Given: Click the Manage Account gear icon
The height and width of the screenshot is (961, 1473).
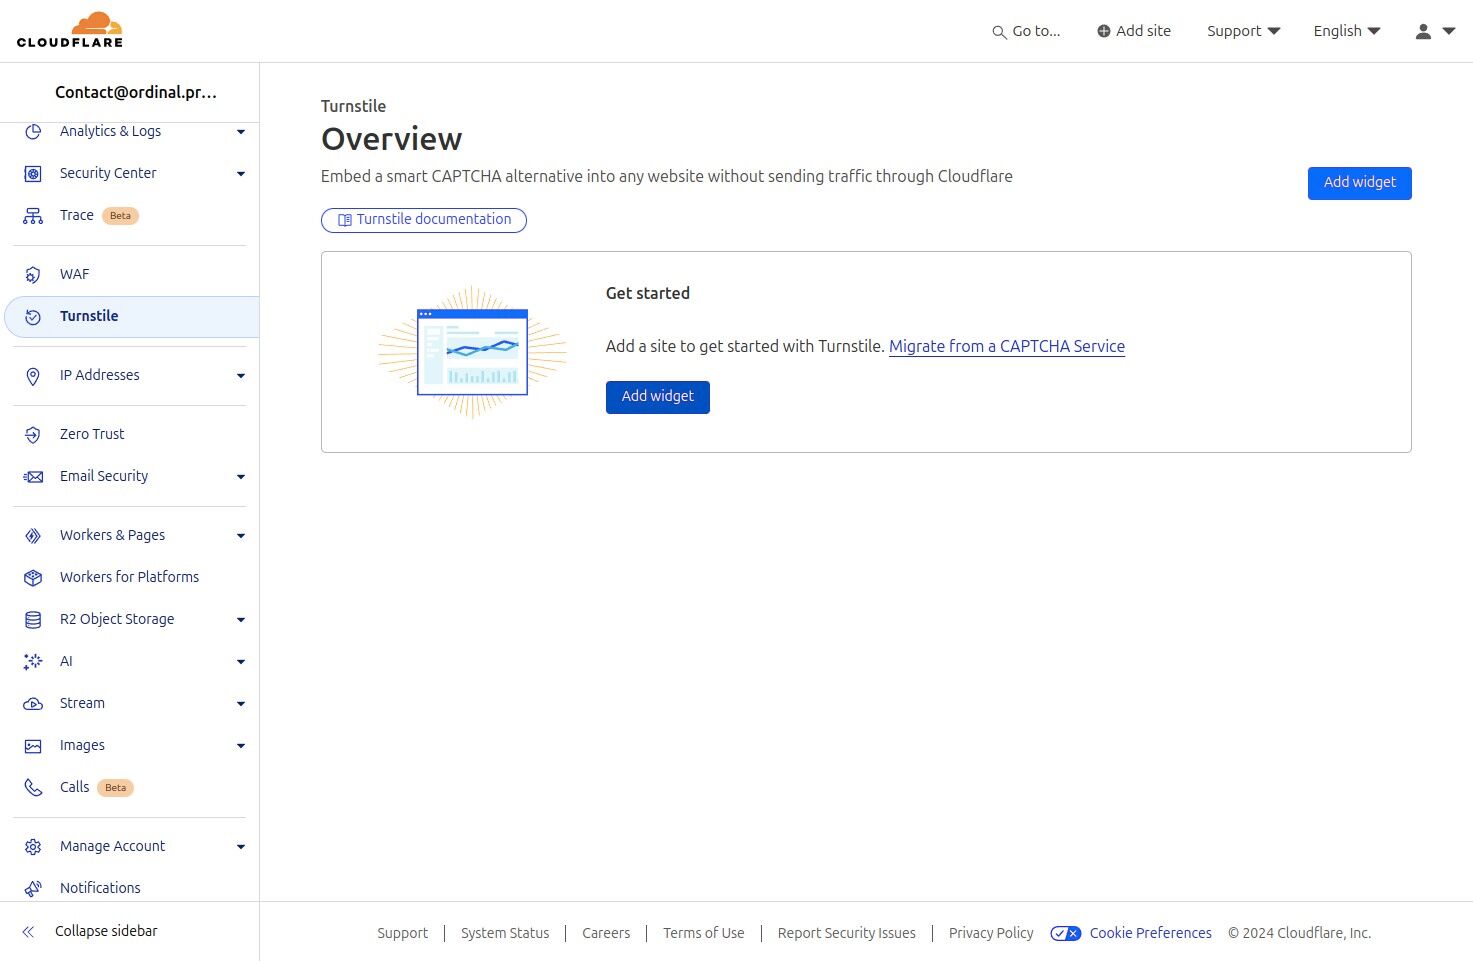Looking at the screenshot, I should (x=33, y=847).
